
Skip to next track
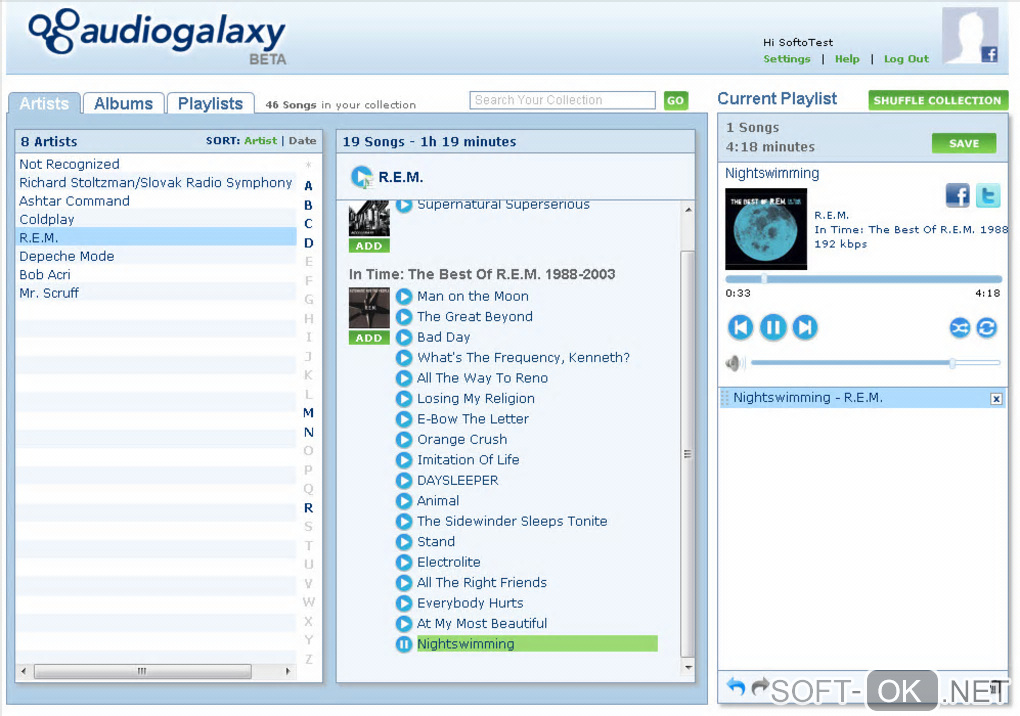tap(805, 327)
